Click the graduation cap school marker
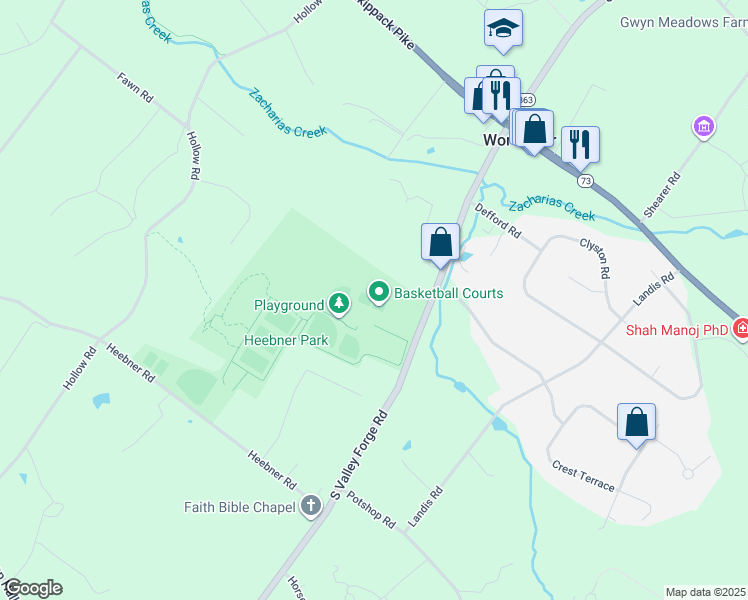 coord(503,29)
